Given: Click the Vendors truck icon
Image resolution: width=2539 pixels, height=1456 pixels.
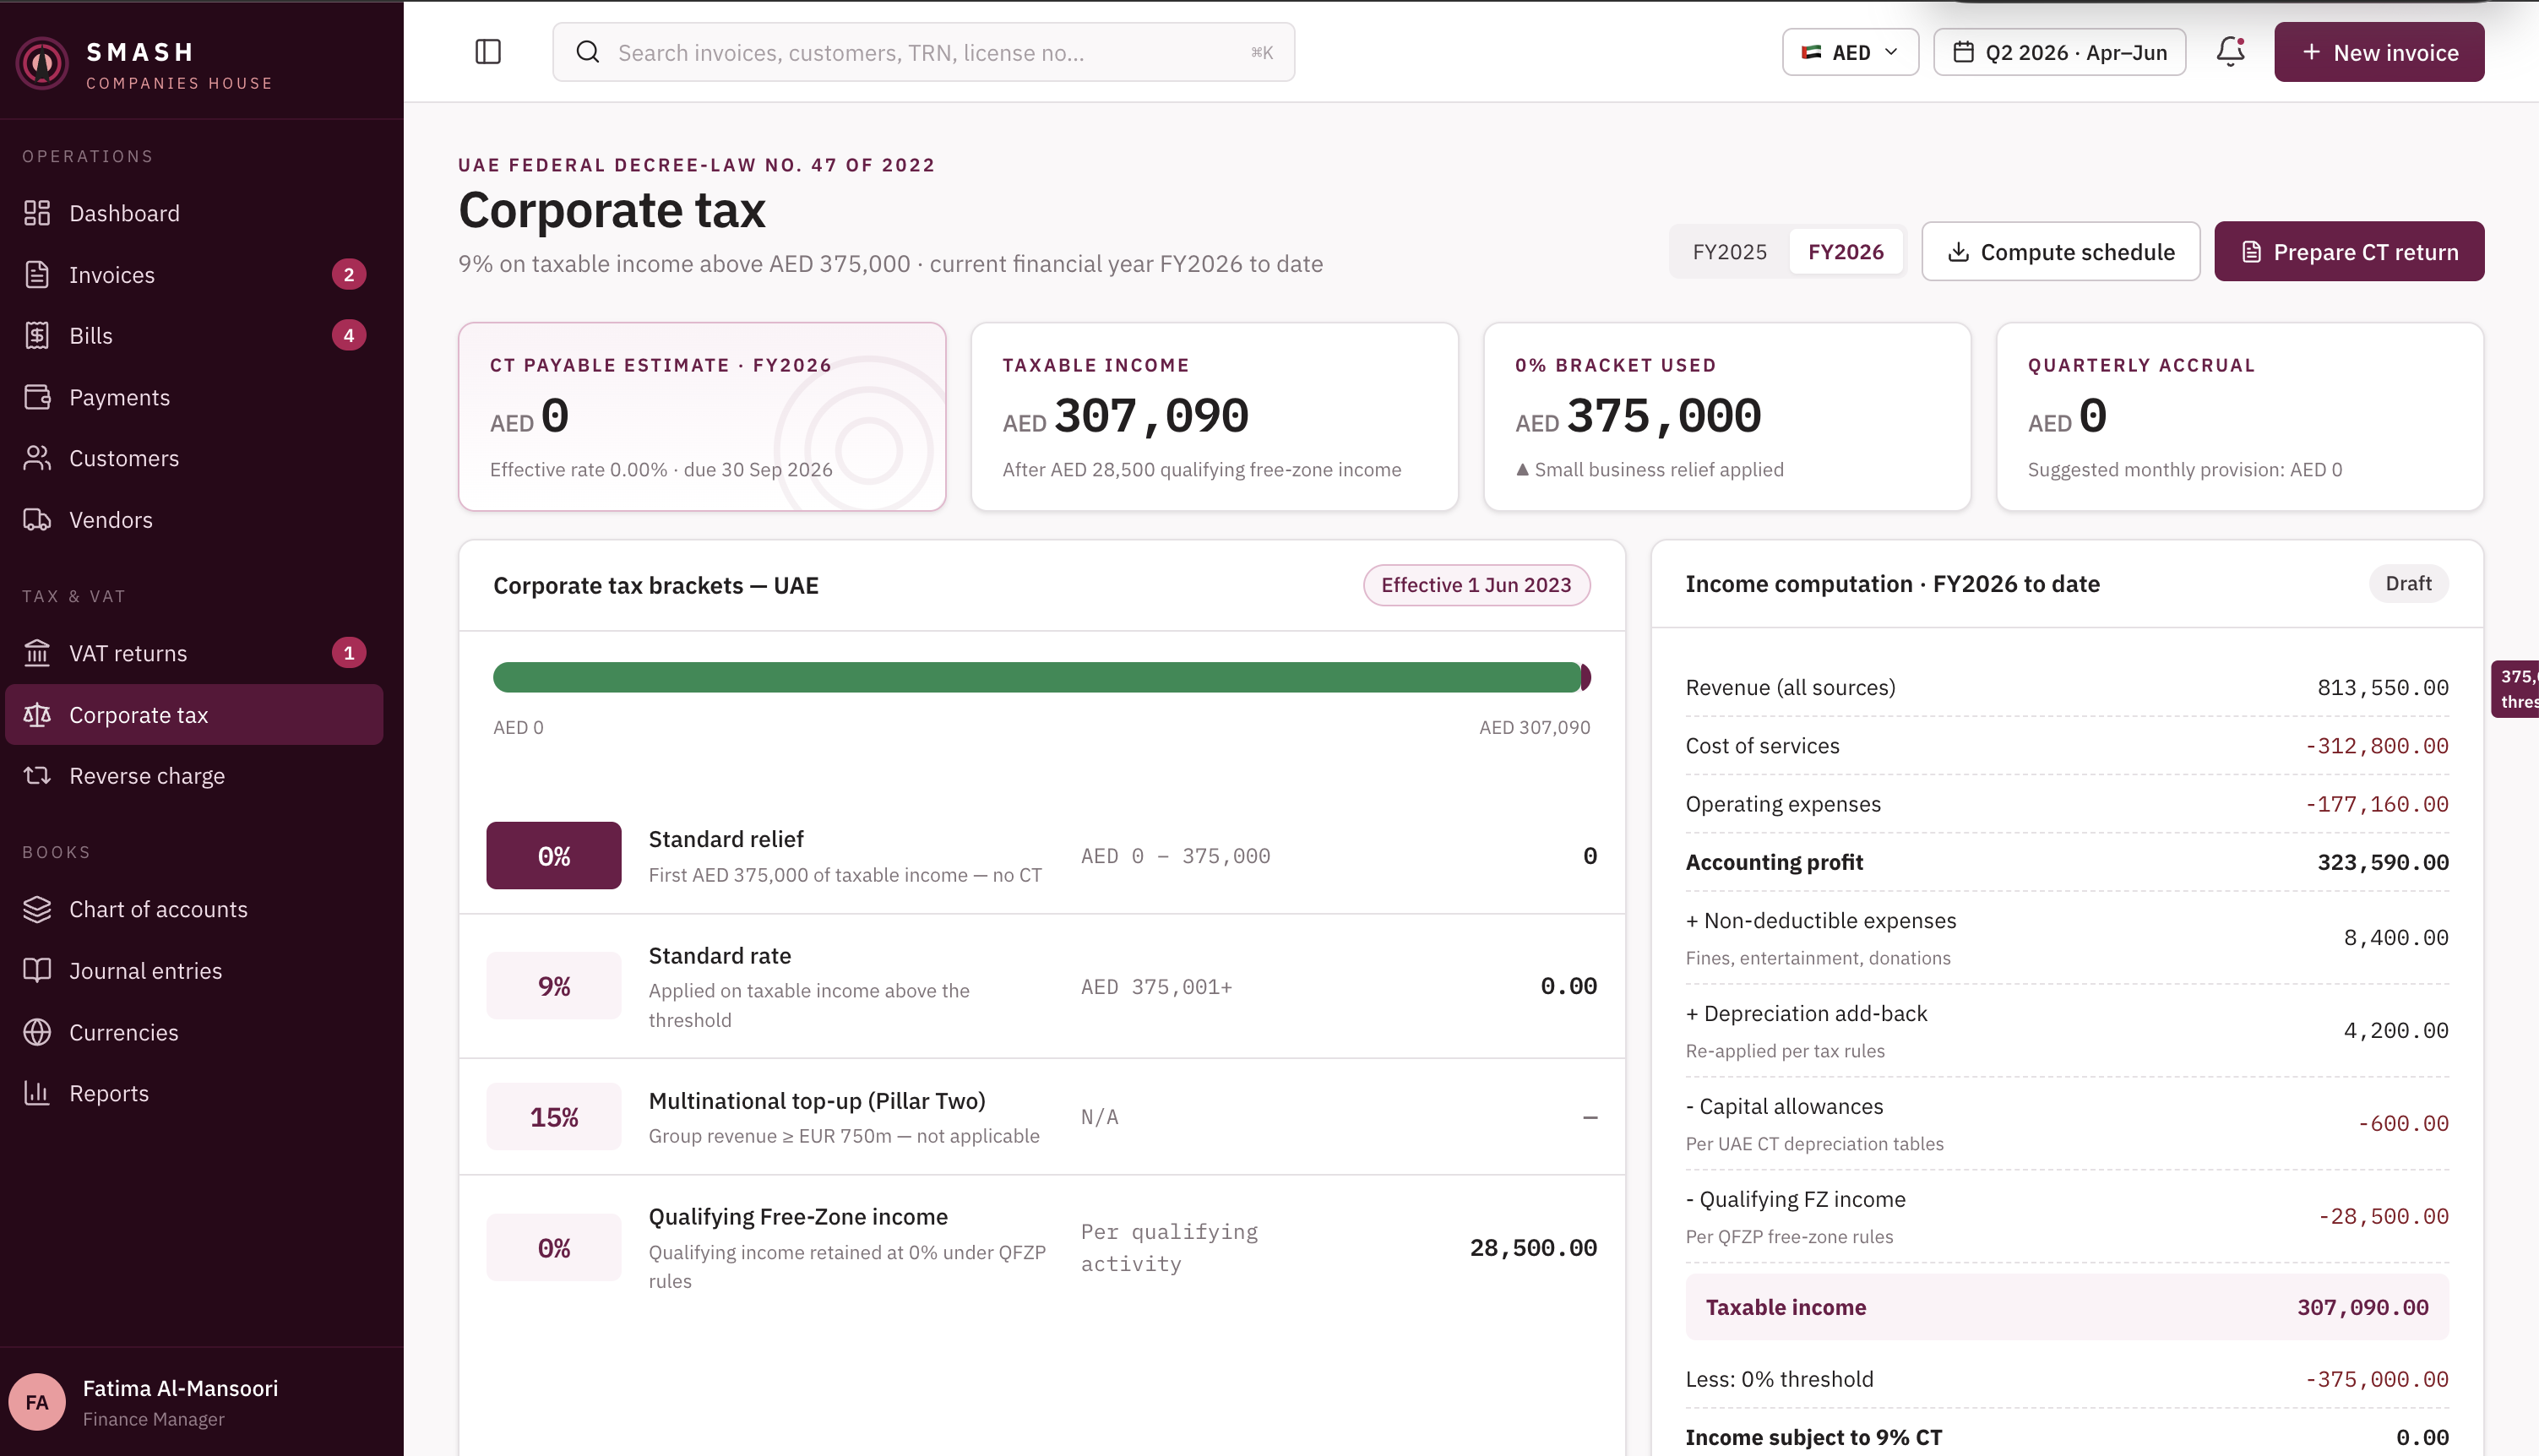Looking at the screenshot, I should tap(37, 520).
